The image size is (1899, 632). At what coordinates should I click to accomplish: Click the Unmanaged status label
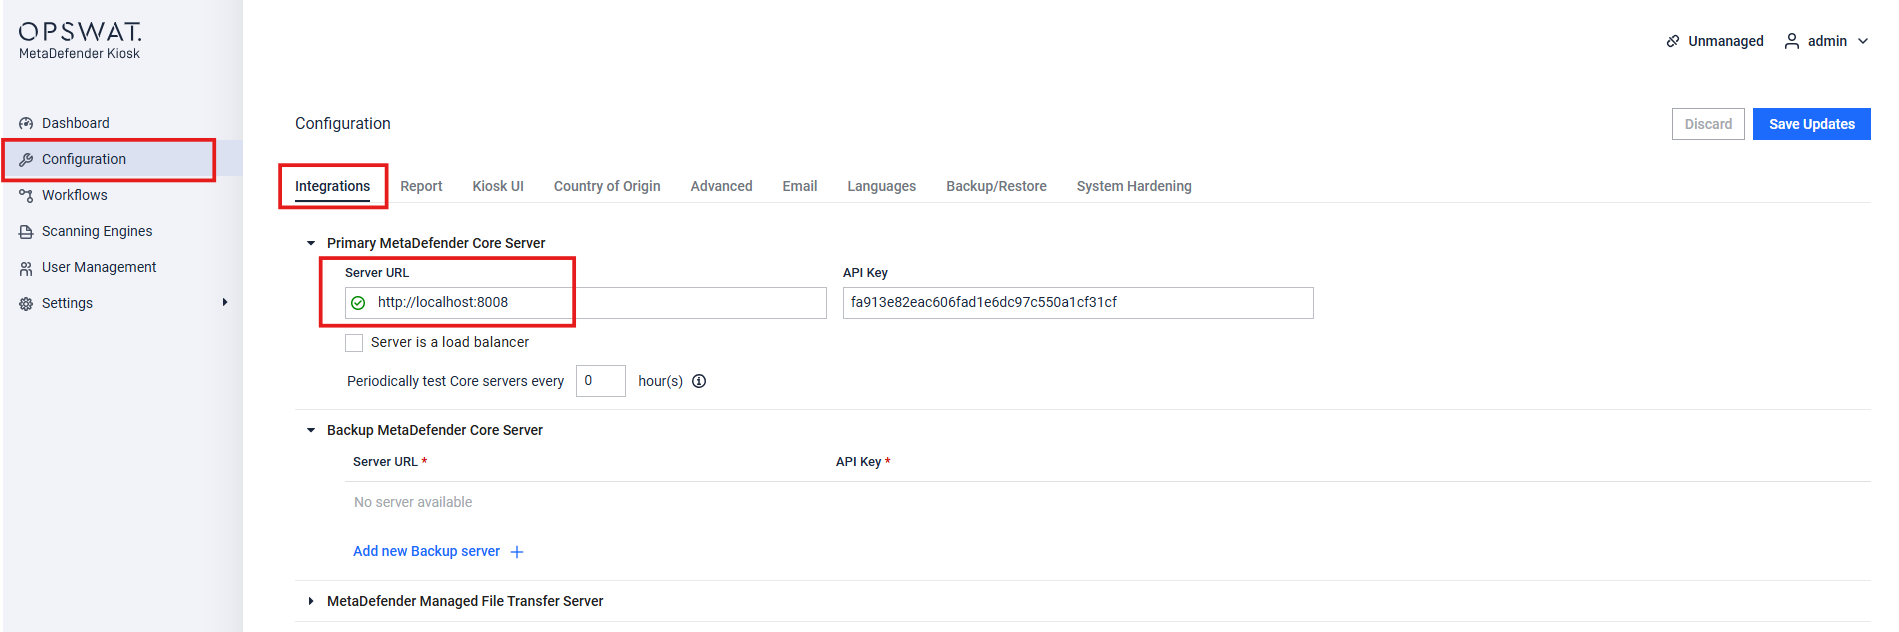click(1726, 41)
